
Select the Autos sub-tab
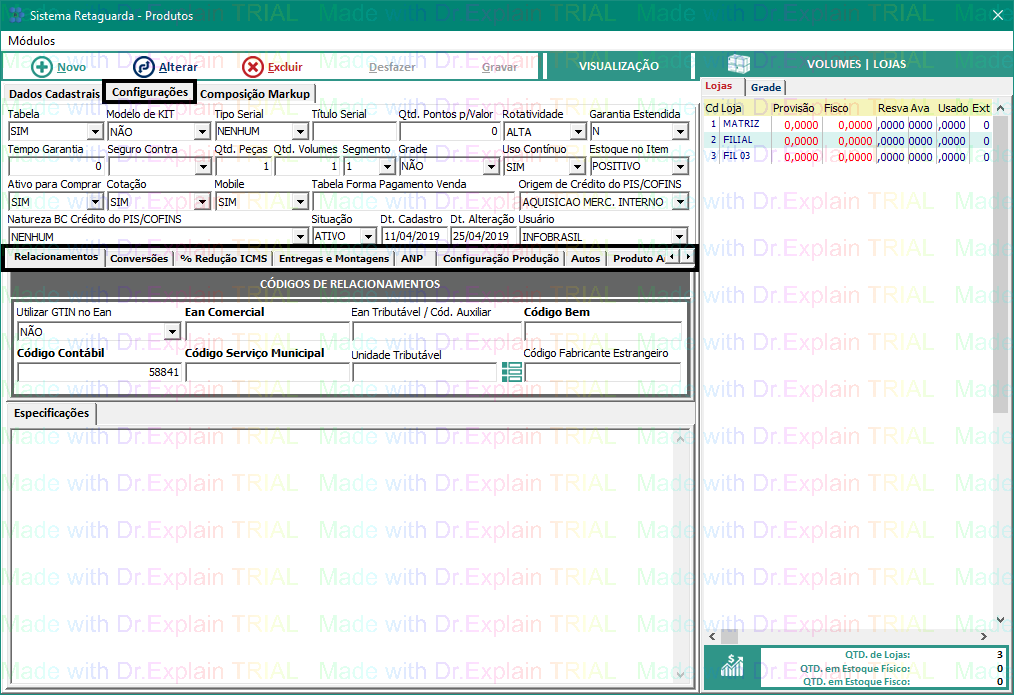585,258
